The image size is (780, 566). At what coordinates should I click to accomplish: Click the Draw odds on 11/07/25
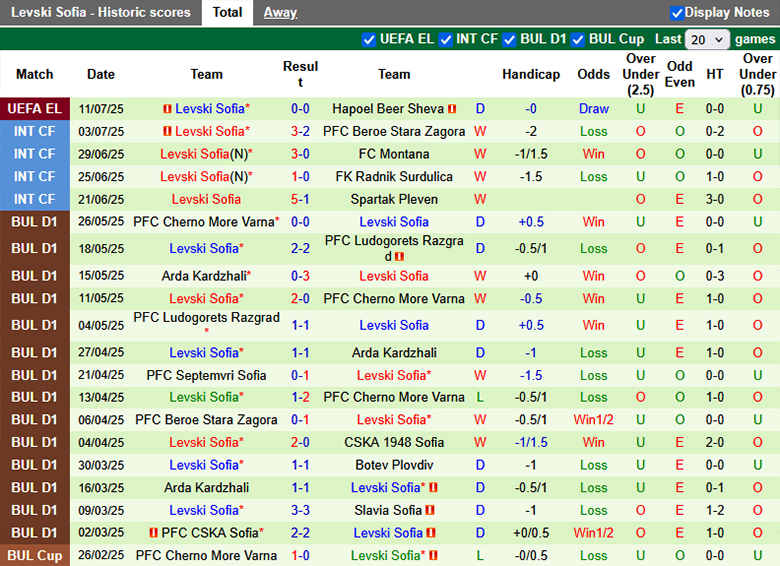pyautogui.click(x=593, y=108)
